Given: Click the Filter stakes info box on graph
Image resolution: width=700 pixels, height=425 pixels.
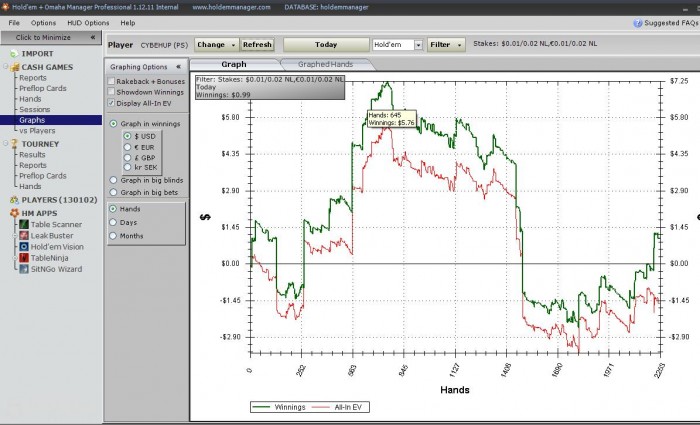Looking at the screenshot, I should pyautogui.click(x=270, y=87).
